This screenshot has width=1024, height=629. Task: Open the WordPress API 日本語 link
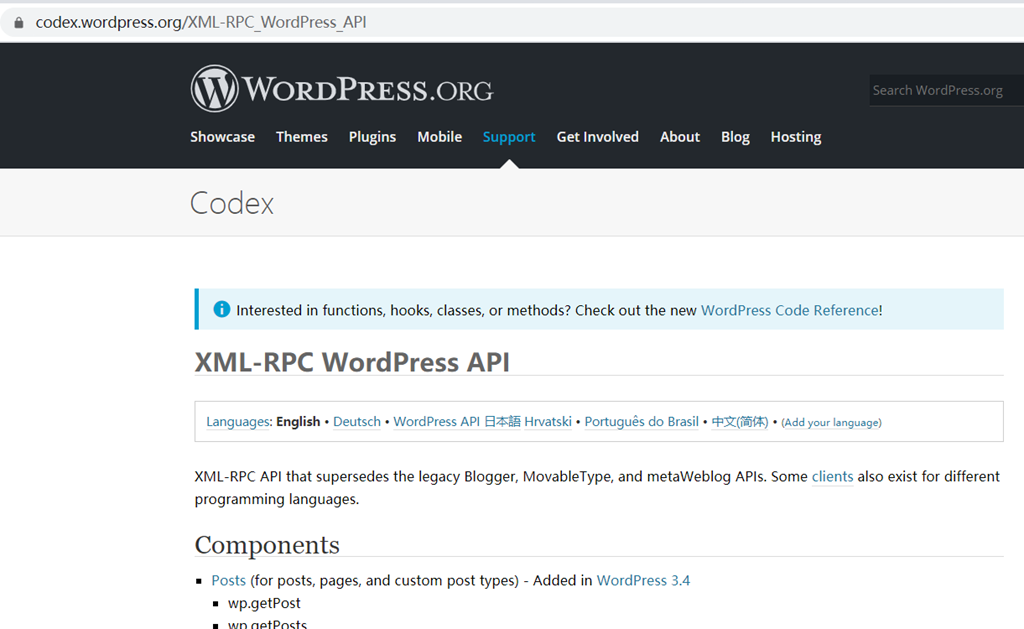pyautogui.click(x=457, y=422)
